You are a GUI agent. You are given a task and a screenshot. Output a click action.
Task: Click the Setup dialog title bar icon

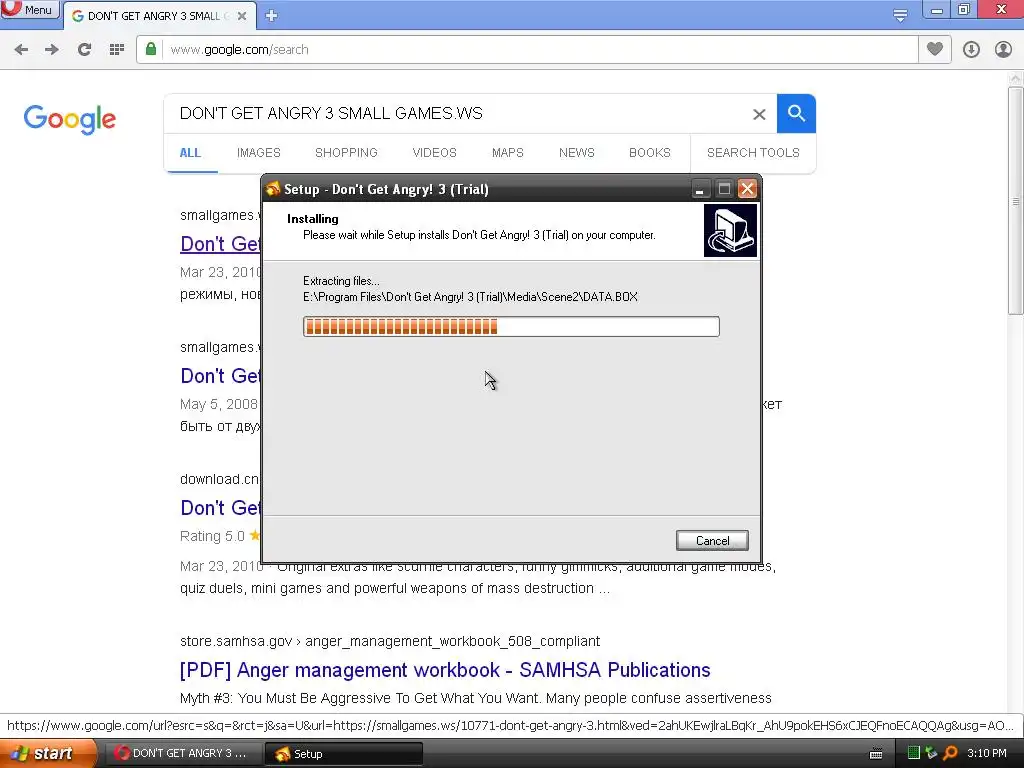point(273,189)
